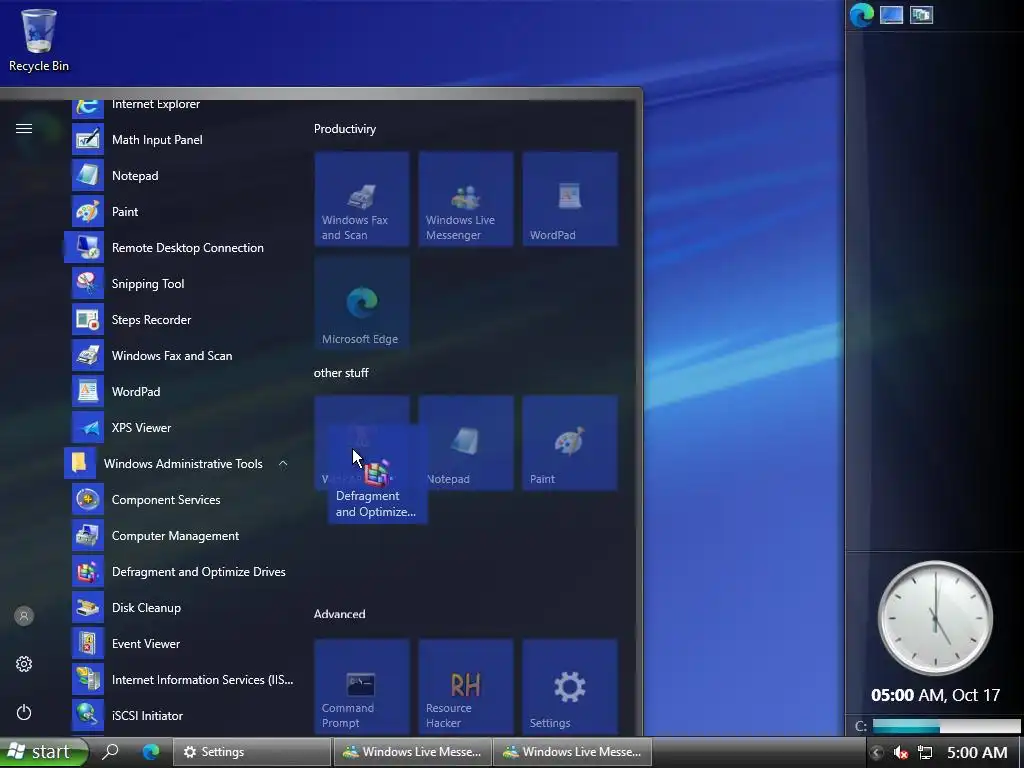Open Defragment and Optimize Drives in list
1024x768 pixels.
[x=182, y=571]
